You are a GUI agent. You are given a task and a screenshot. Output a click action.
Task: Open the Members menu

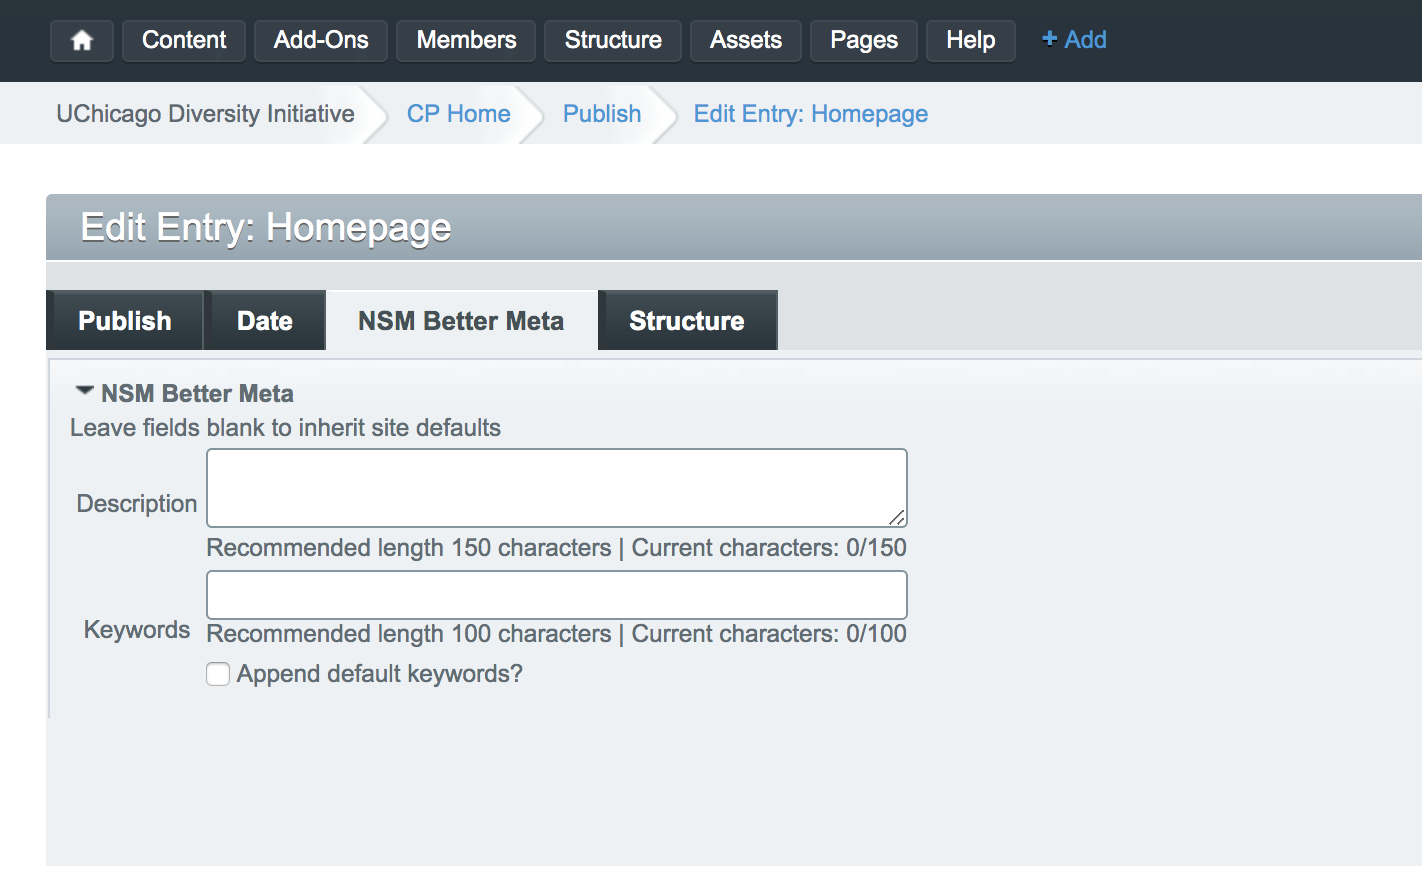click(x=466, y=41)
